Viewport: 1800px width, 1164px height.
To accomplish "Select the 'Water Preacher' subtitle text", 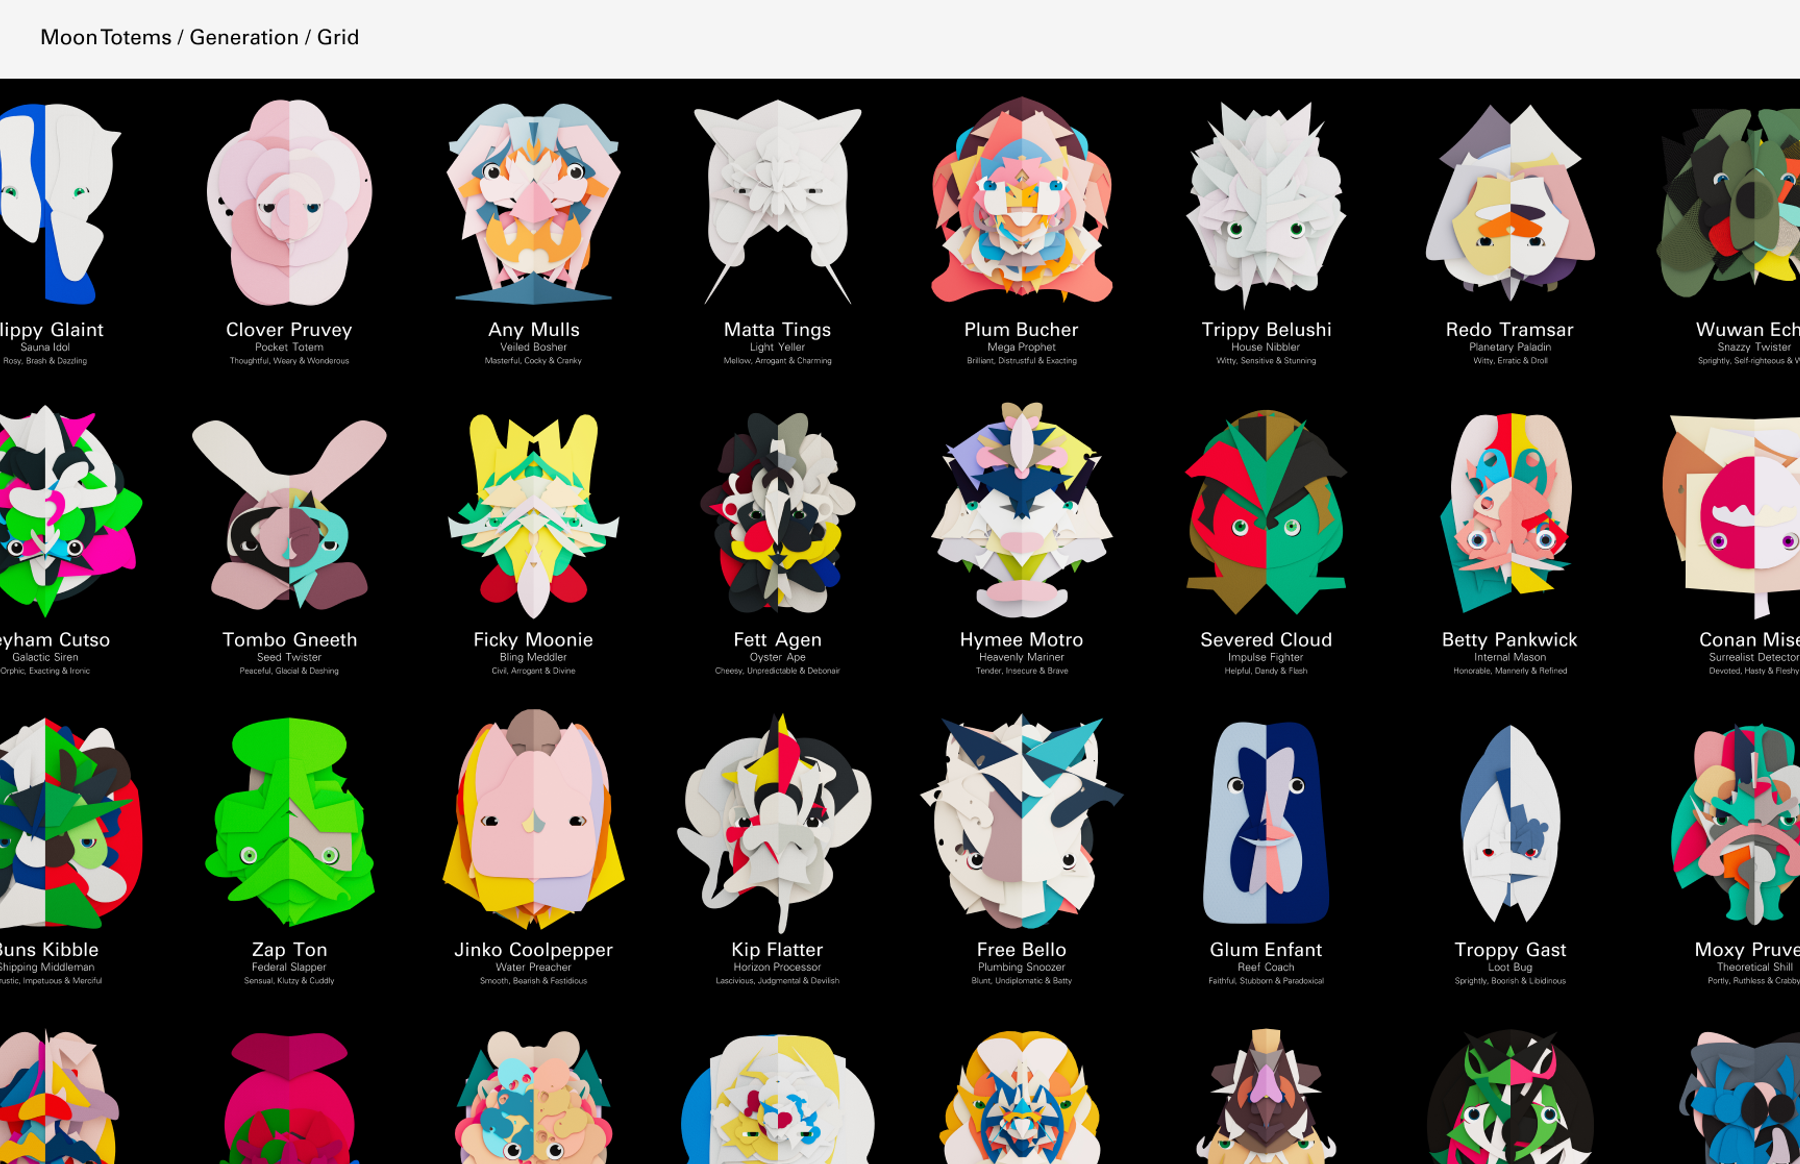I will (533, 967).
